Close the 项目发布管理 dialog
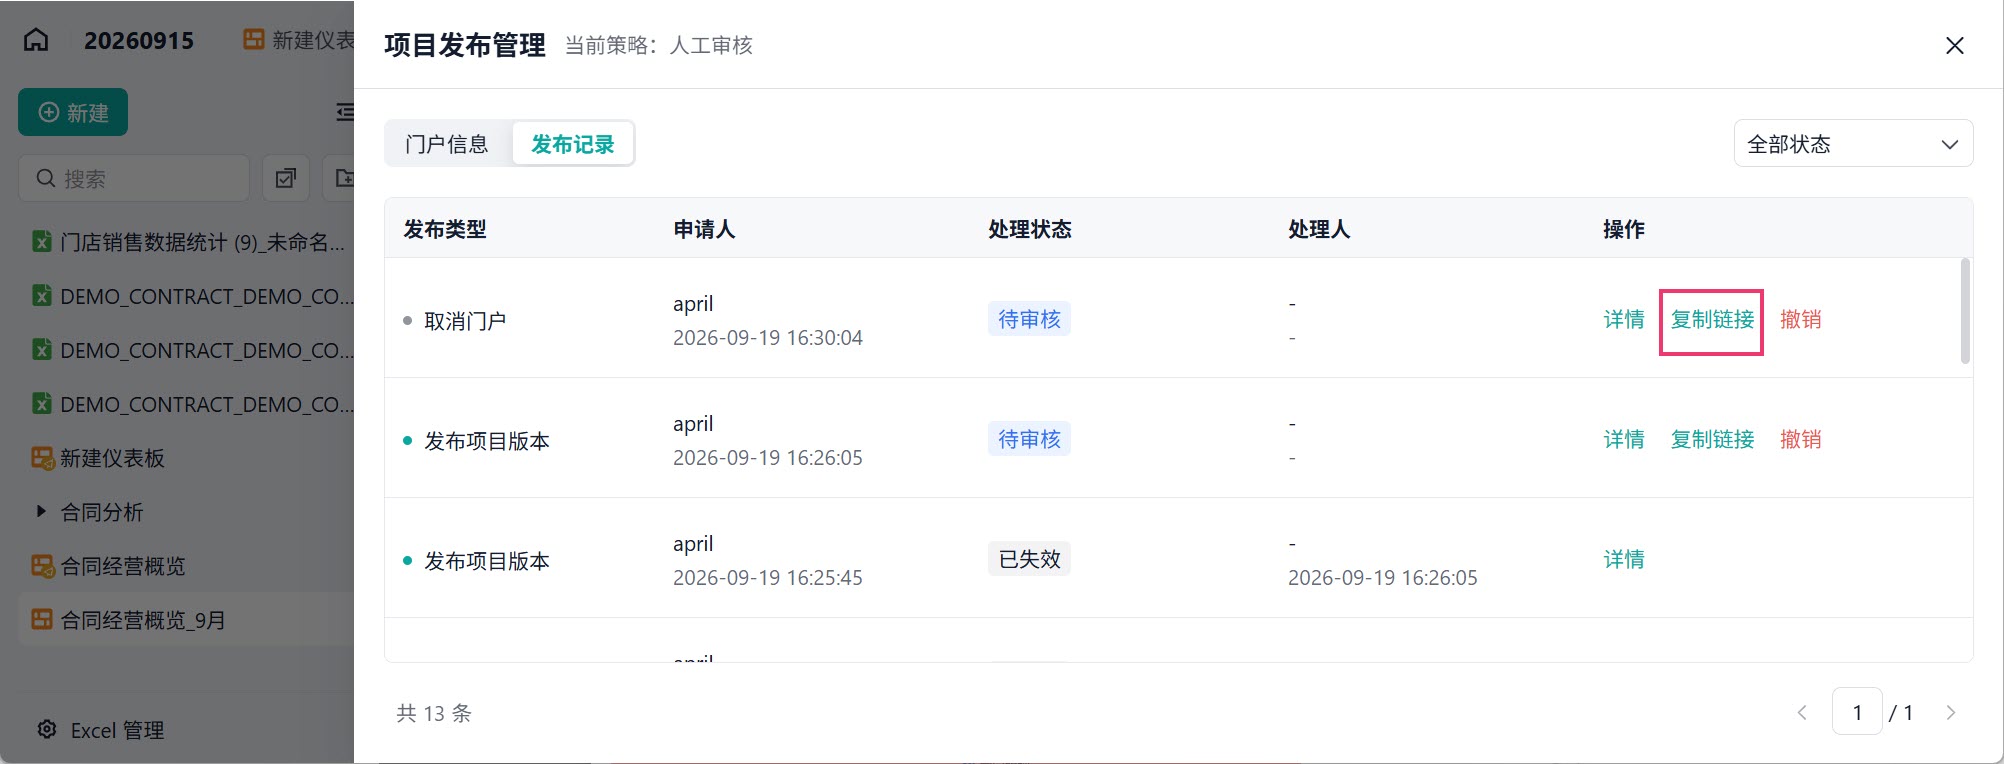The height and width of the screenshot is (764, 2004). tap(1955, 45)
